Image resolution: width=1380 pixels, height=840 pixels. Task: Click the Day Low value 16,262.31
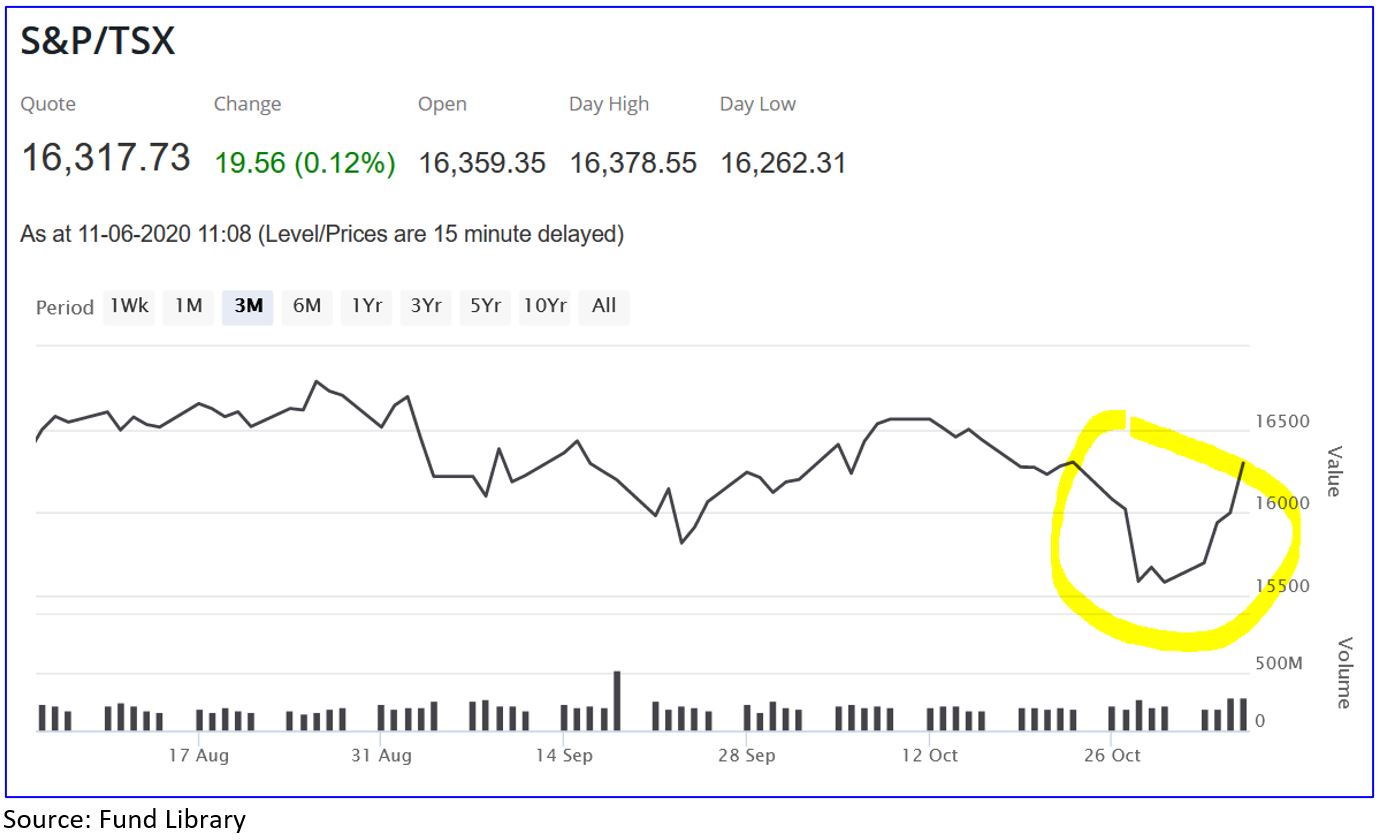pyautogui.click(x=783, y=163)
